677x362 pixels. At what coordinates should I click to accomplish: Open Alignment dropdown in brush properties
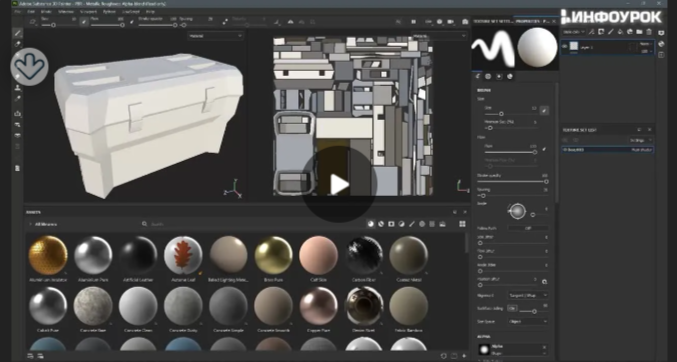click(528, 295)
